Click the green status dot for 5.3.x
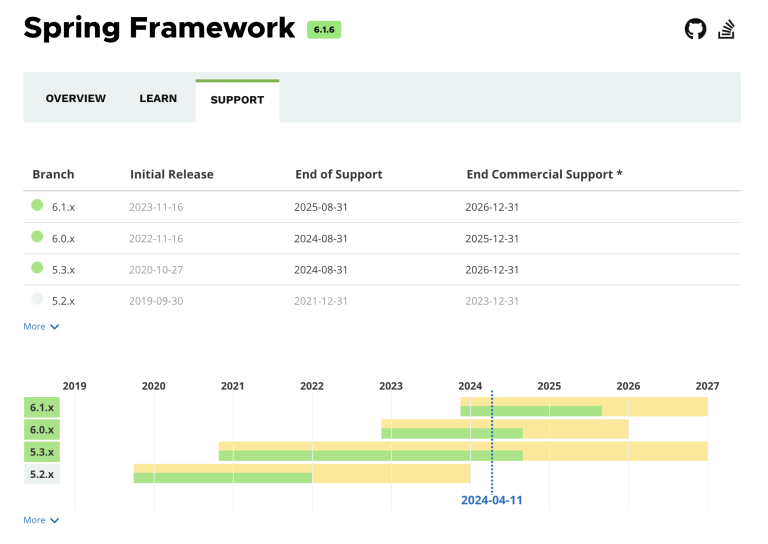The image size is (768, 544). pos(37,268)
